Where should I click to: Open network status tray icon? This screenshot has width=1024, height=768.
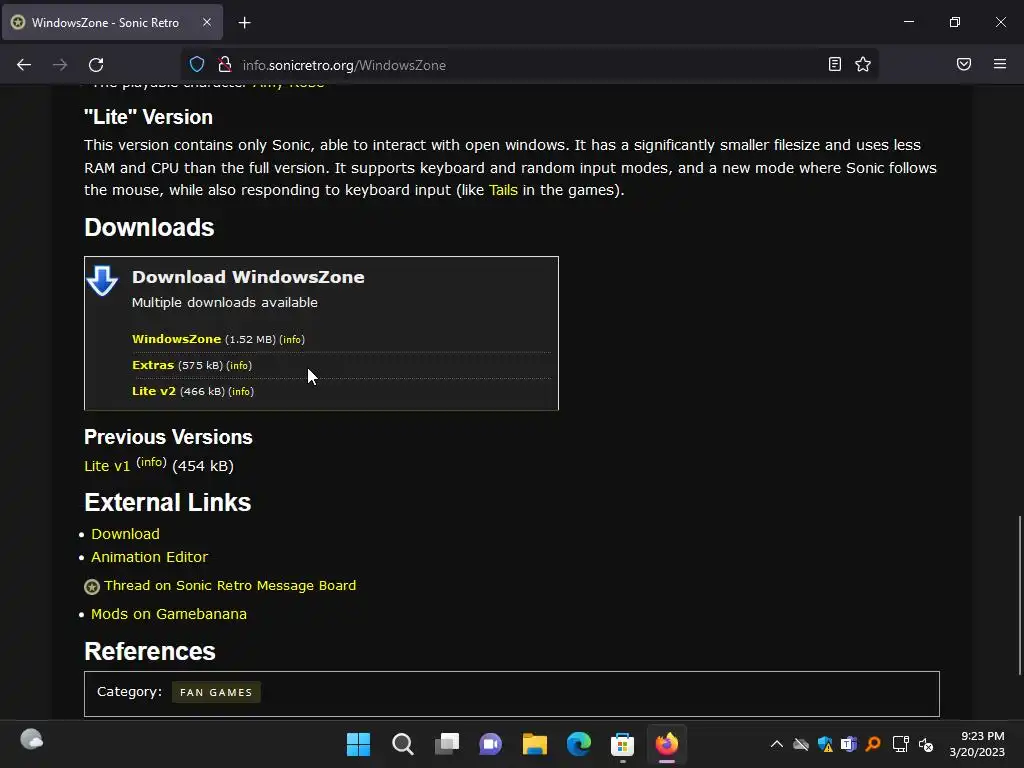(901, 744)
